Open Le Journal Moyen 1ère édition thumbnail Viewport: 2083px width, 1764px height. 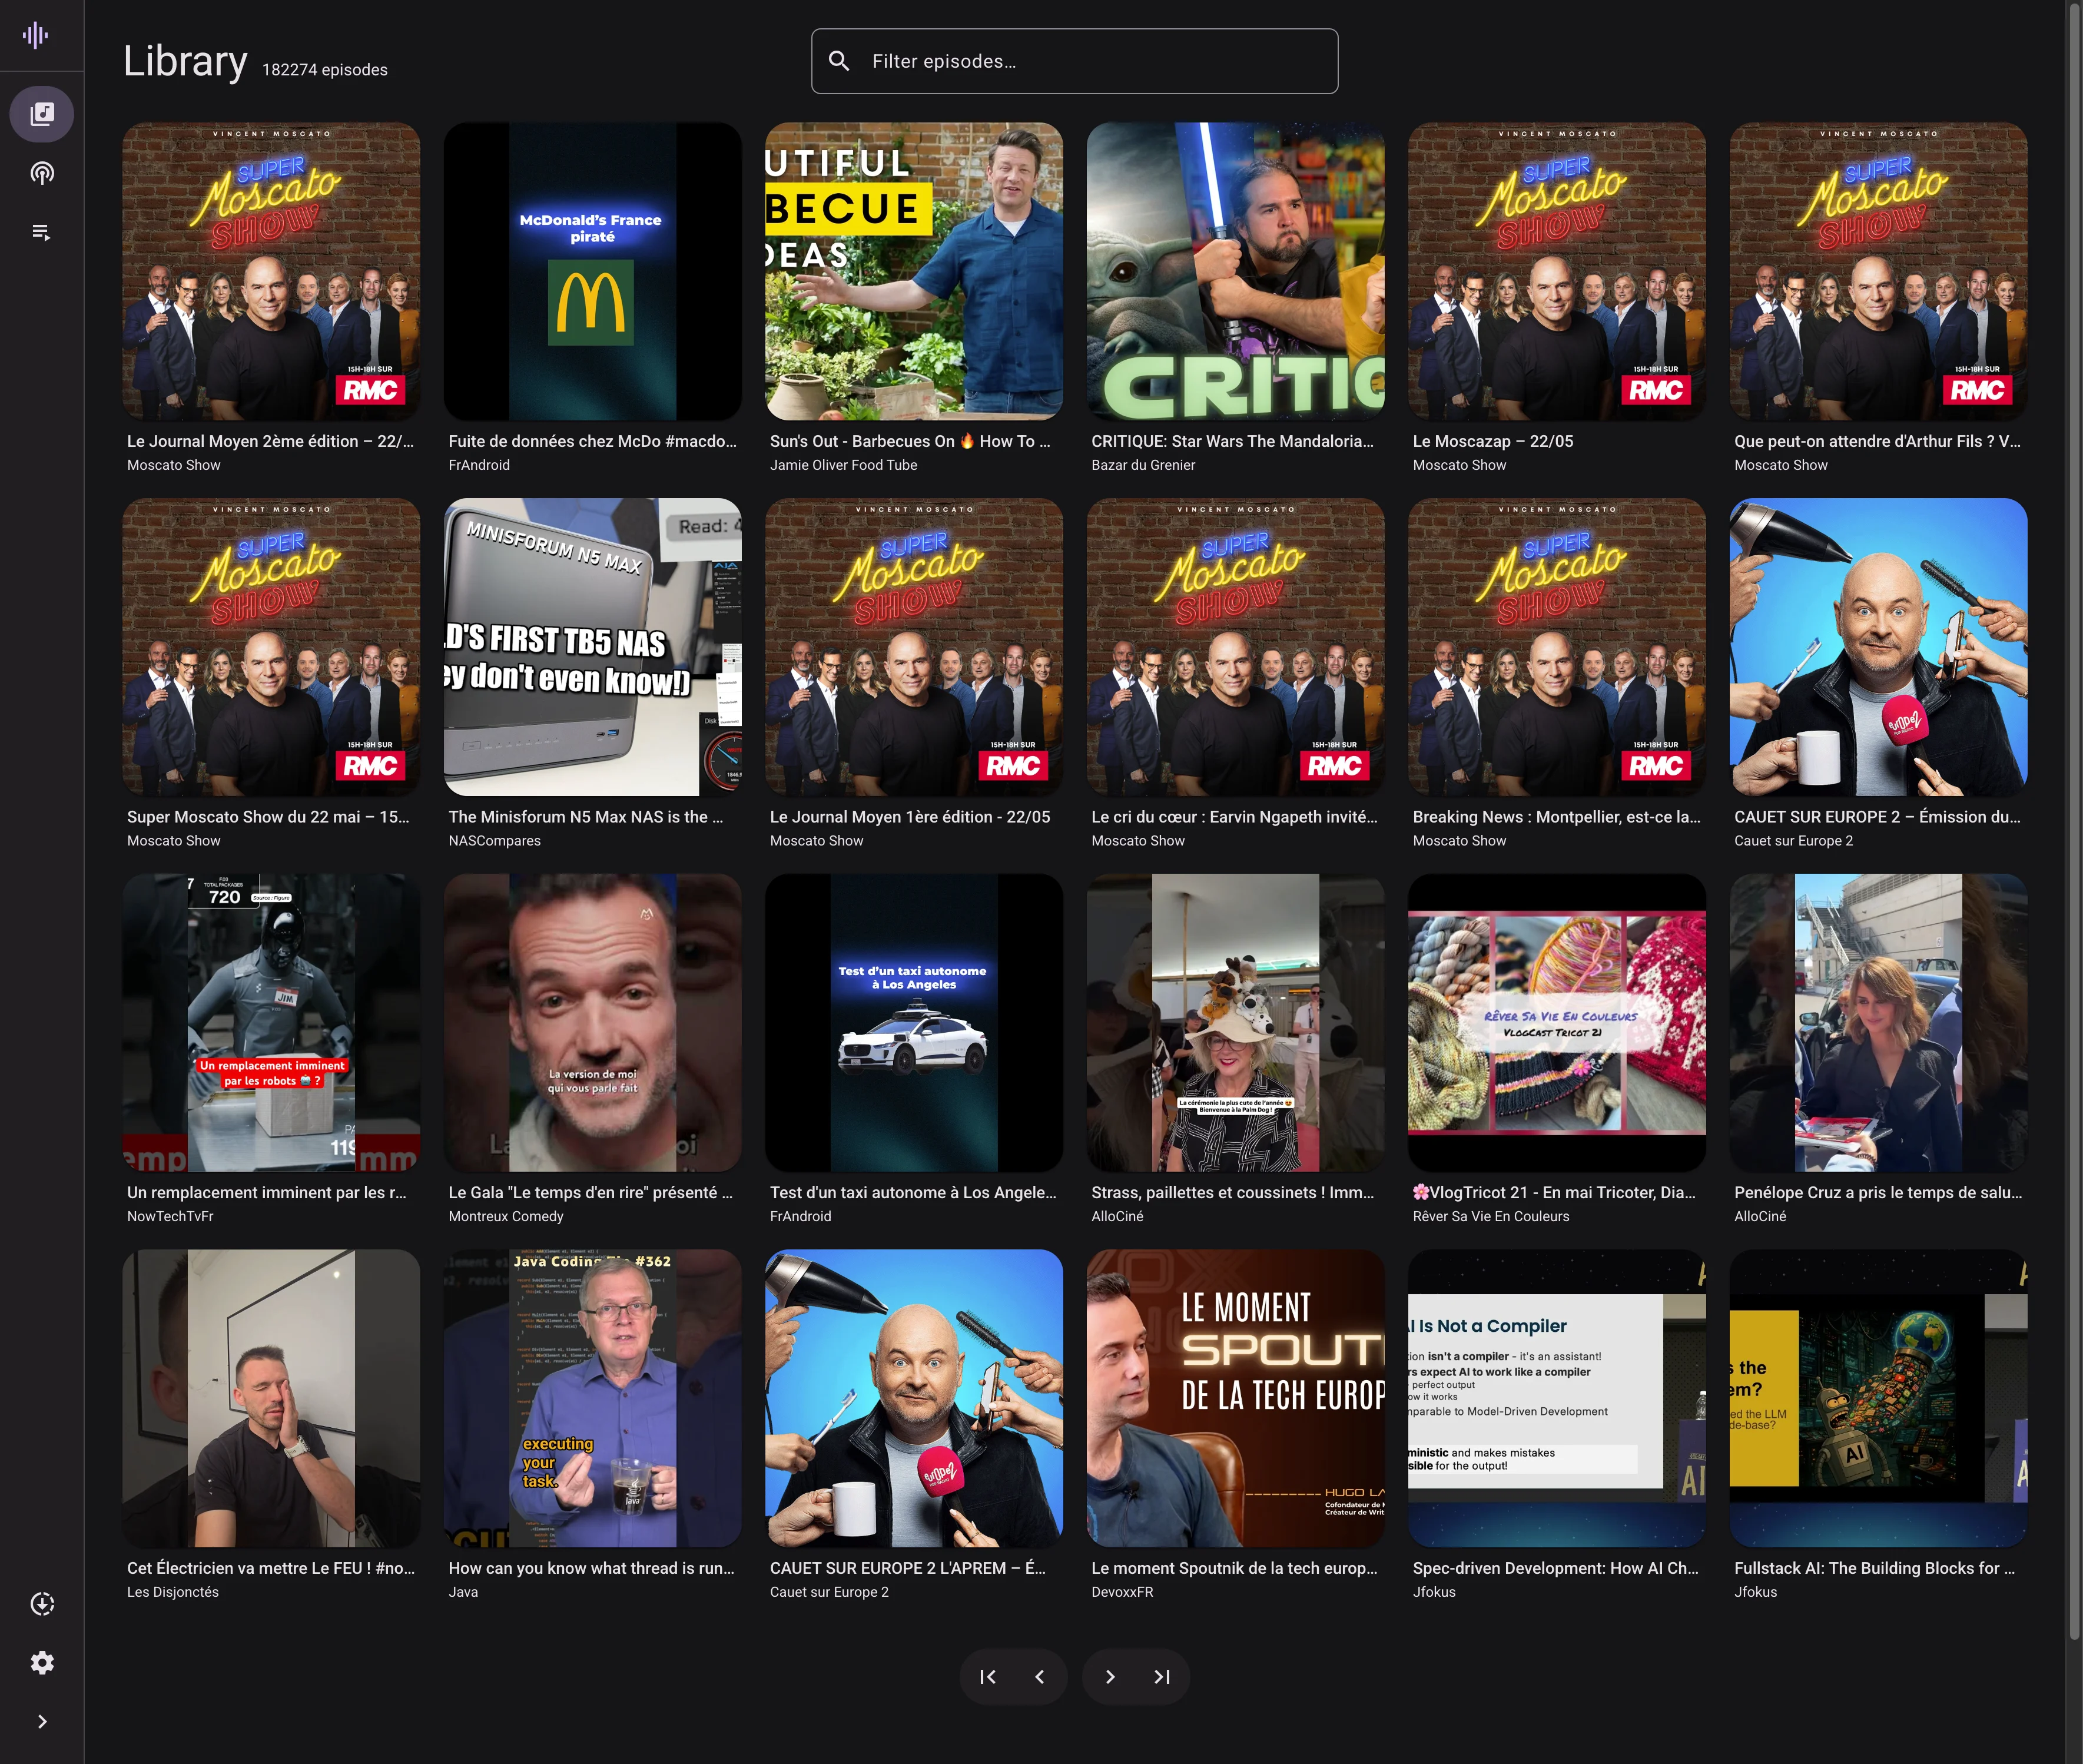(x=914, y=647)
